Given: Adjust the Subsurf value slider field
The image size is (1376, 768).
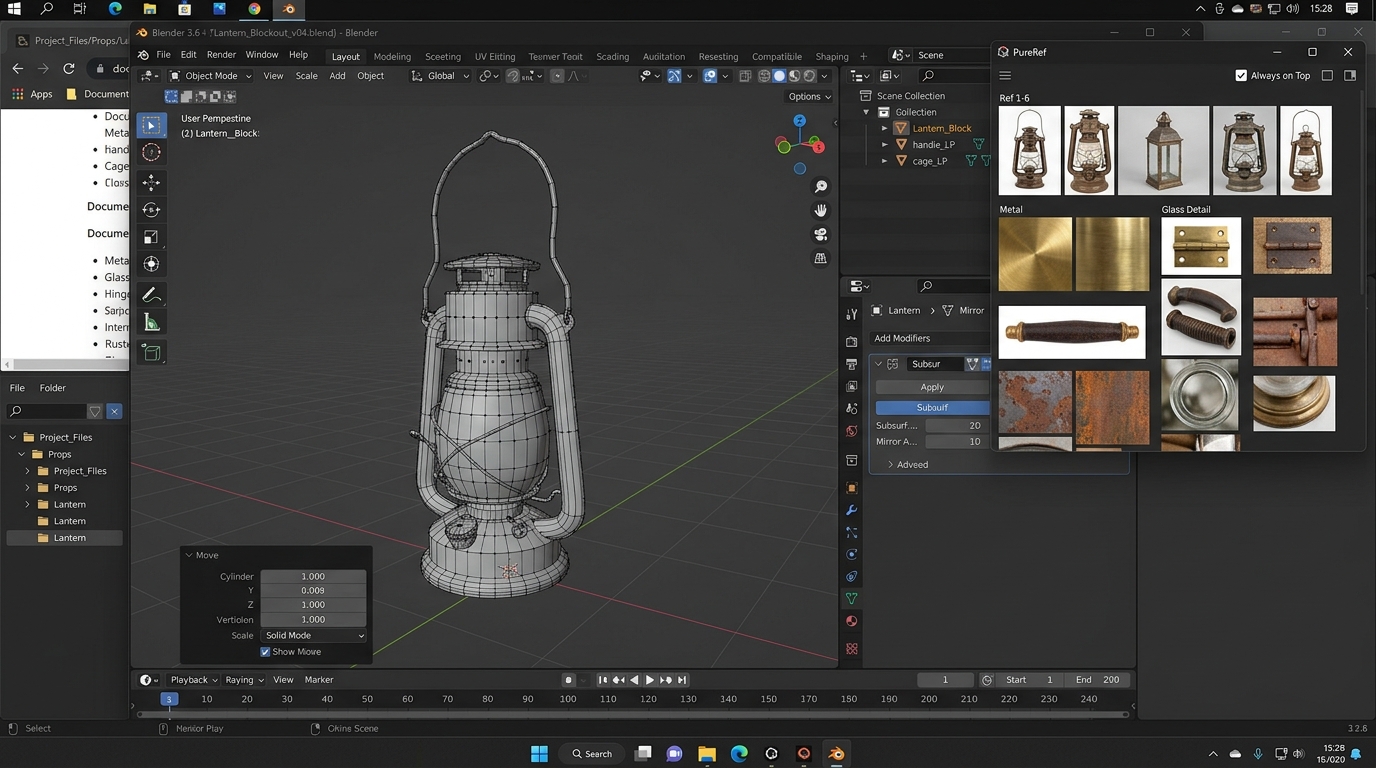Looking at the screenshot, I should click(x=957, y=425).
